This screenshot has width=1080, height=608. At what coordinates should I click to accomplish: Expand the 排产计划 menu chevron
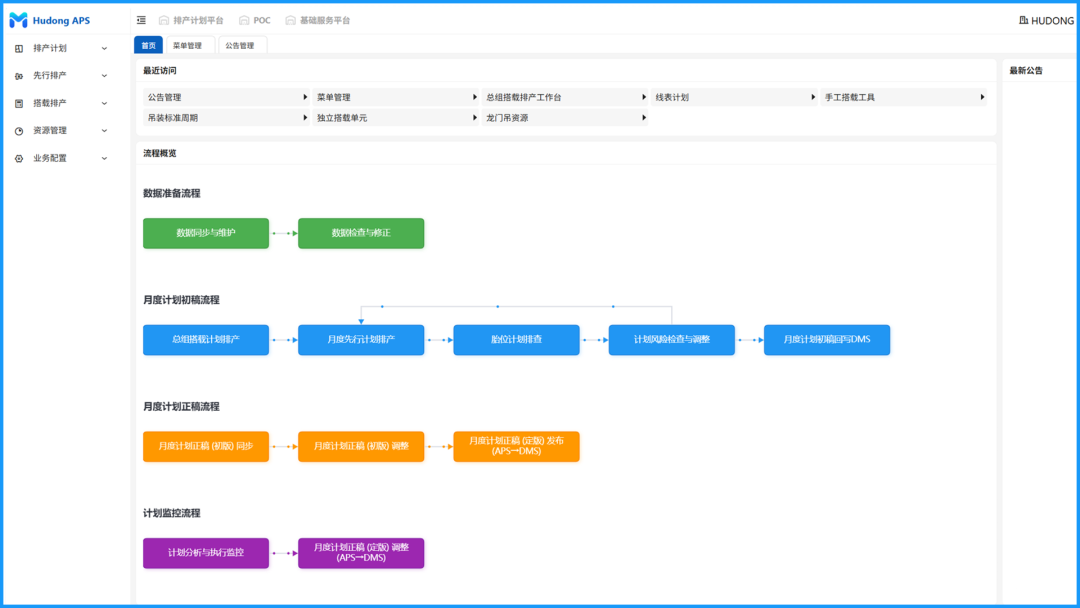pyautogui.click(x=104, y=48)
